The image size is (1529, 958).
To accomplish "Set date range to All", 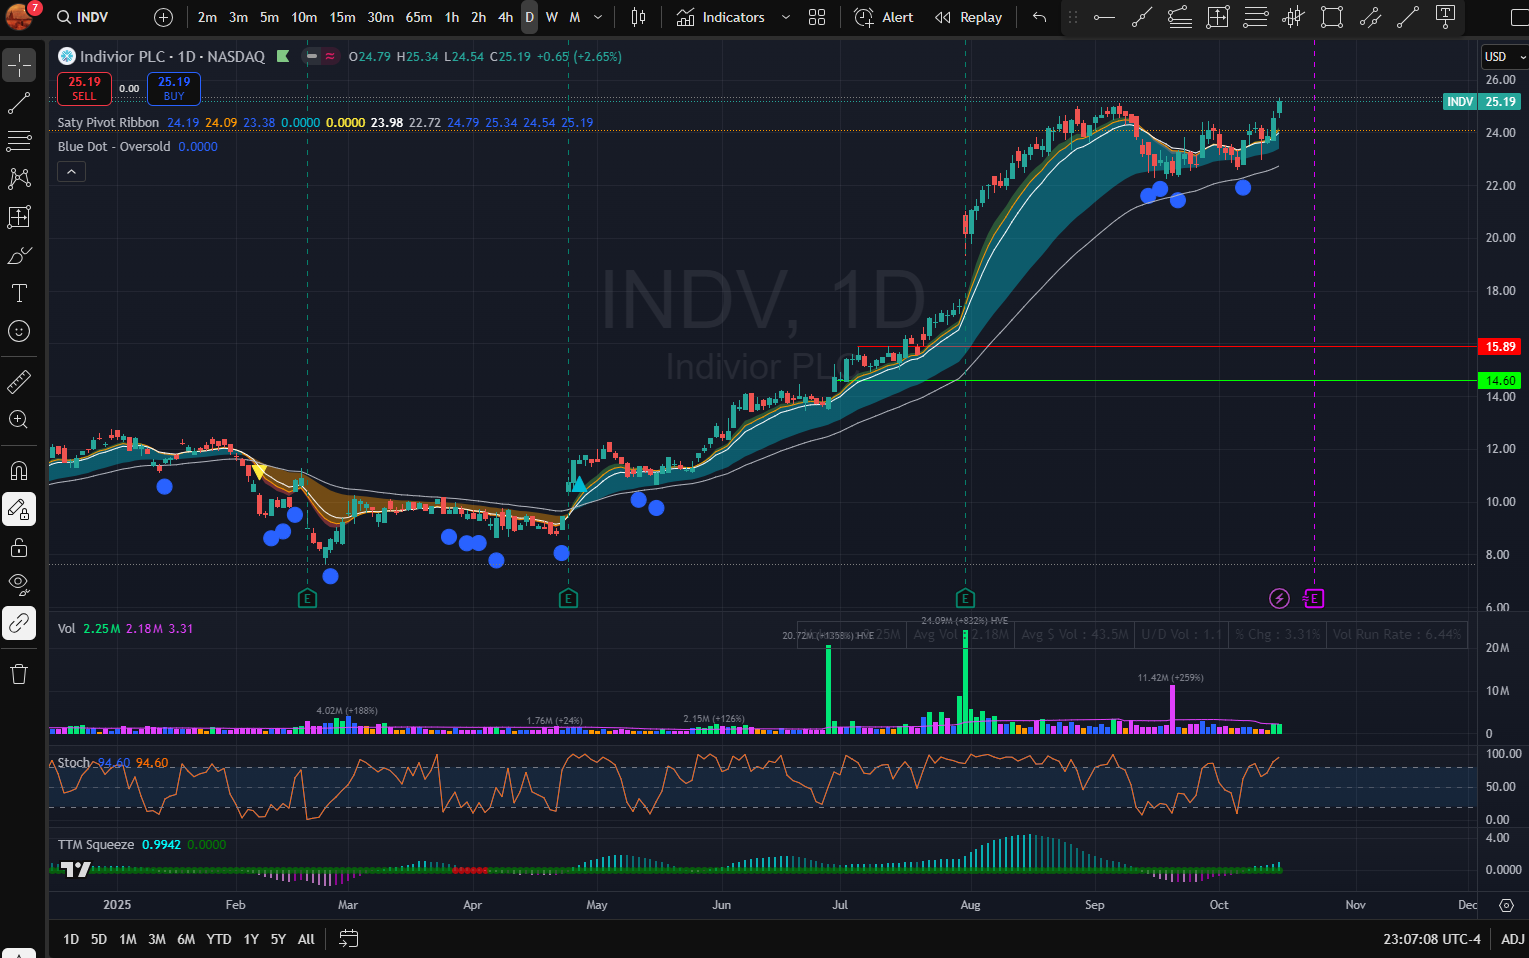I will (306, 939).
